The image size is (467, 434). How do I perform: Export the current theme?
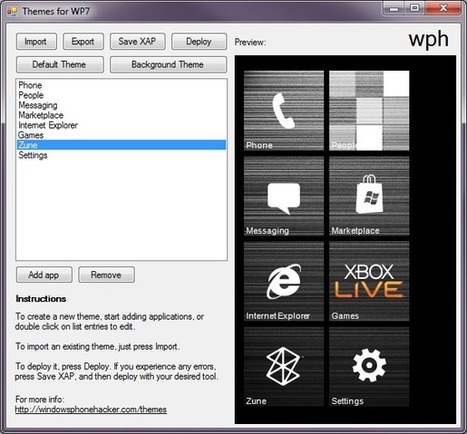point(83,42)
